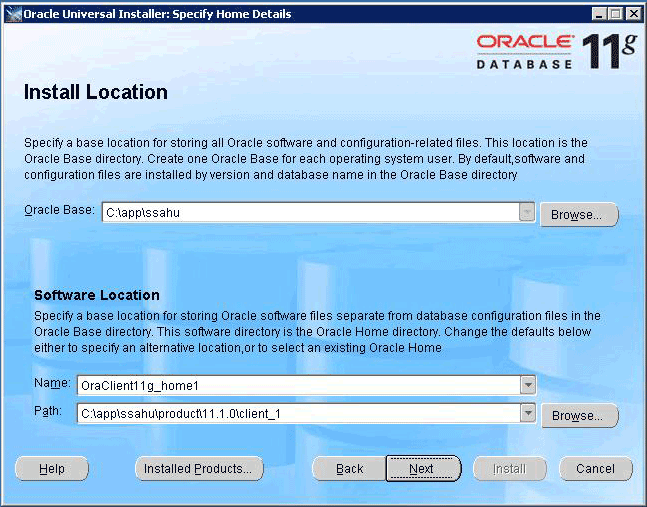Image resolution: width=647 pixels, height=507 pixels.
Task: Focus the Oracle Base text field
Action: (310, 212)
